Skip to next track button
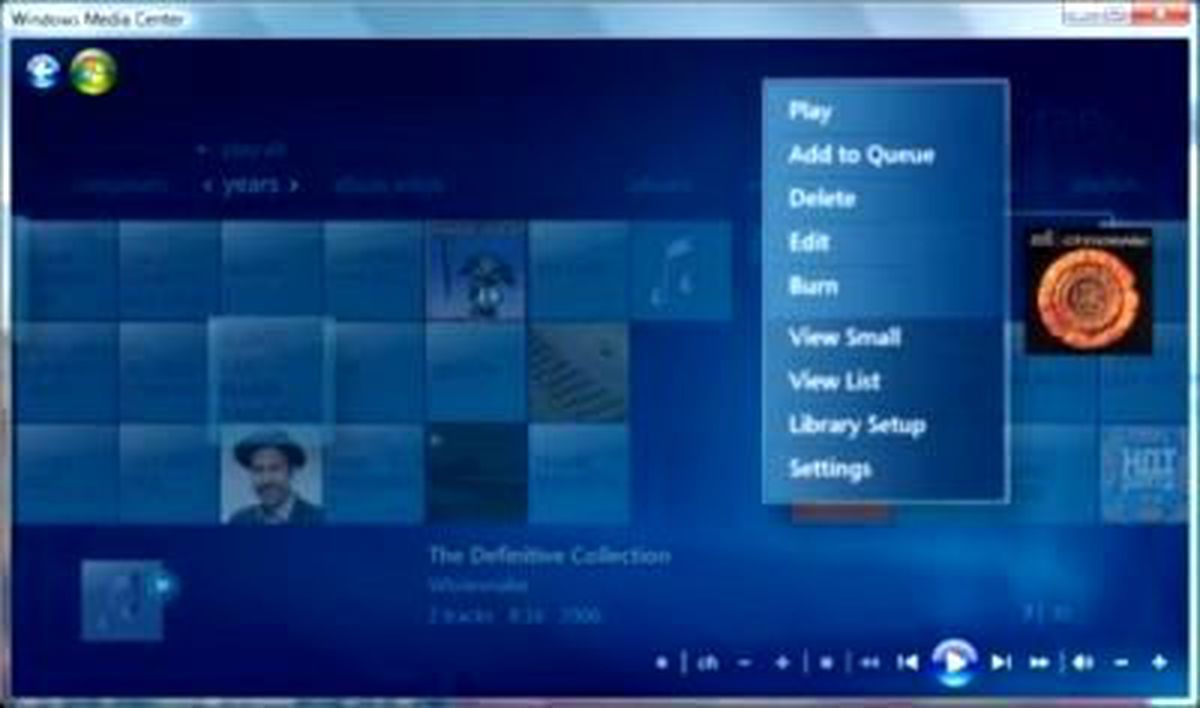1200x708 pixels. click(1000, 662)
